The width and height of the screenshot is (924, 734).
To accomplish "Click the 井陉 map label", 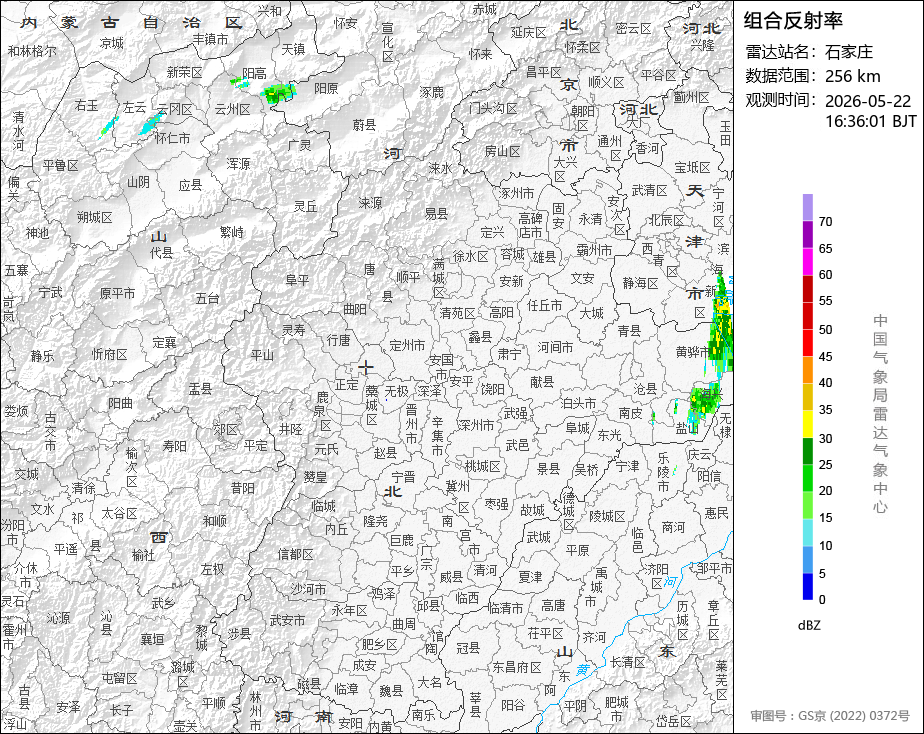I will point(291,429).
